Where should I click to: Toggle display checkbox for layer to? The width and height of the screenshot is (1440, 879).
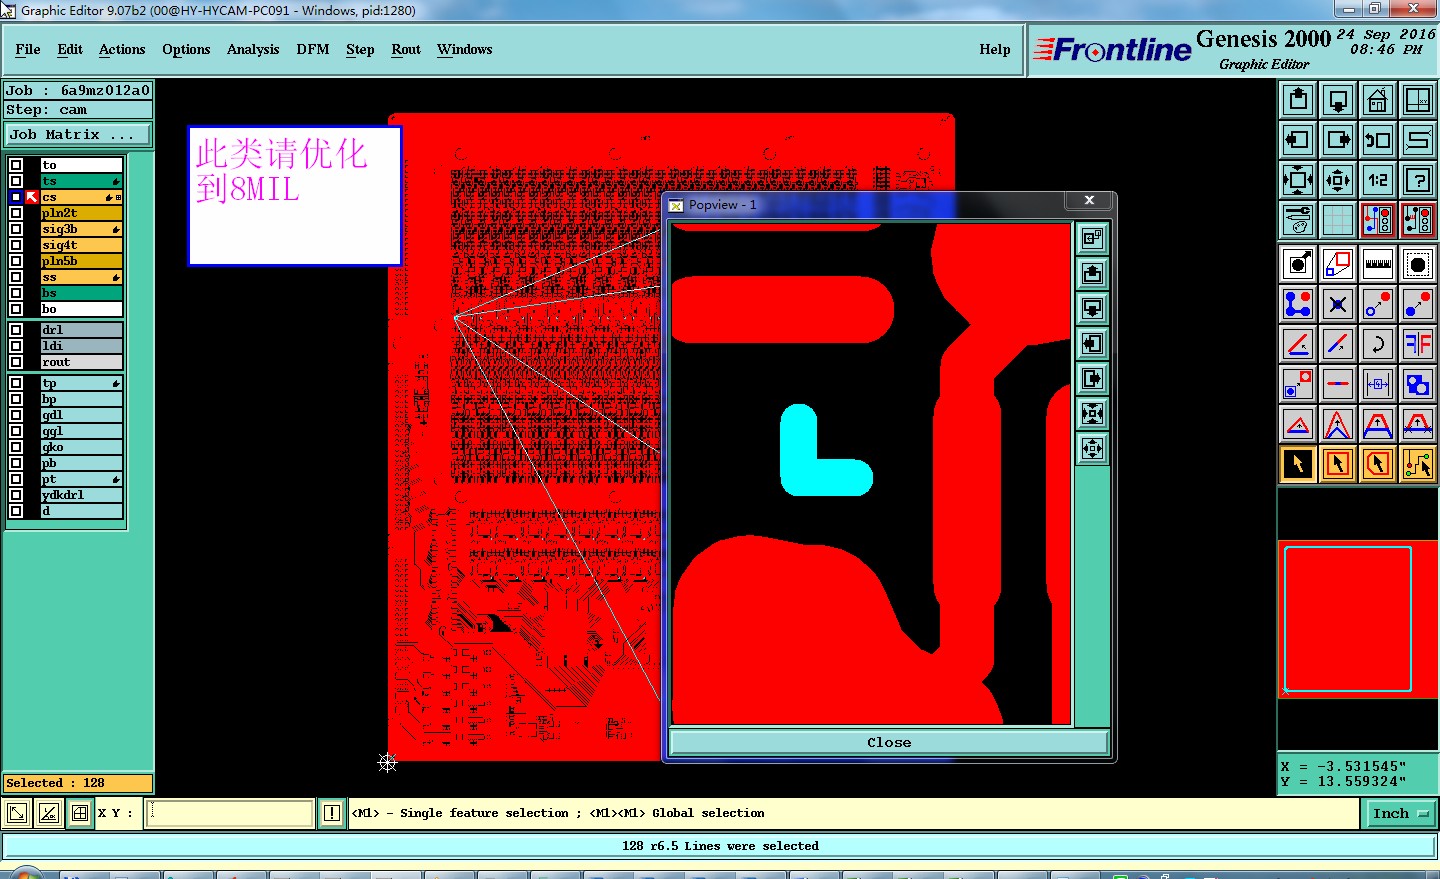pyautogui.click(x=16, y=165)
